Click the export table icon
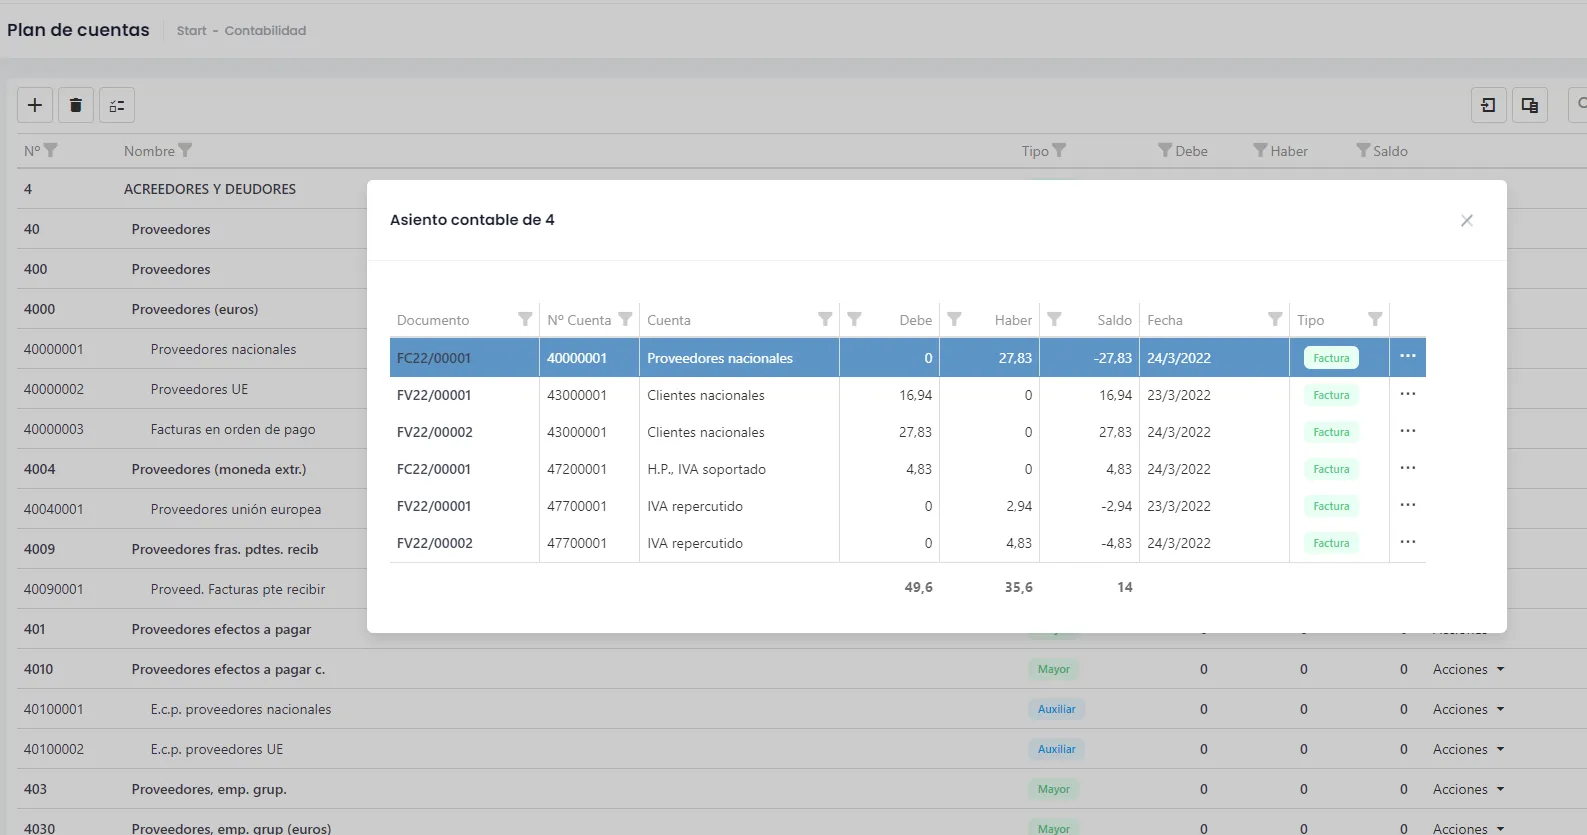Screen dimensions: 1587x835 click(x=1530, y=105)
